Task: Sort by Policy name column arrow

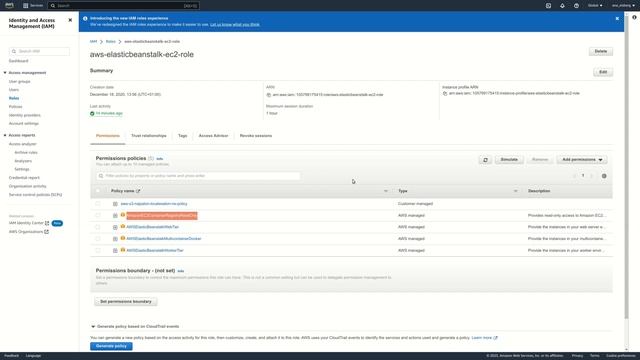Action: pyautogui.click(x=386, y=191)
